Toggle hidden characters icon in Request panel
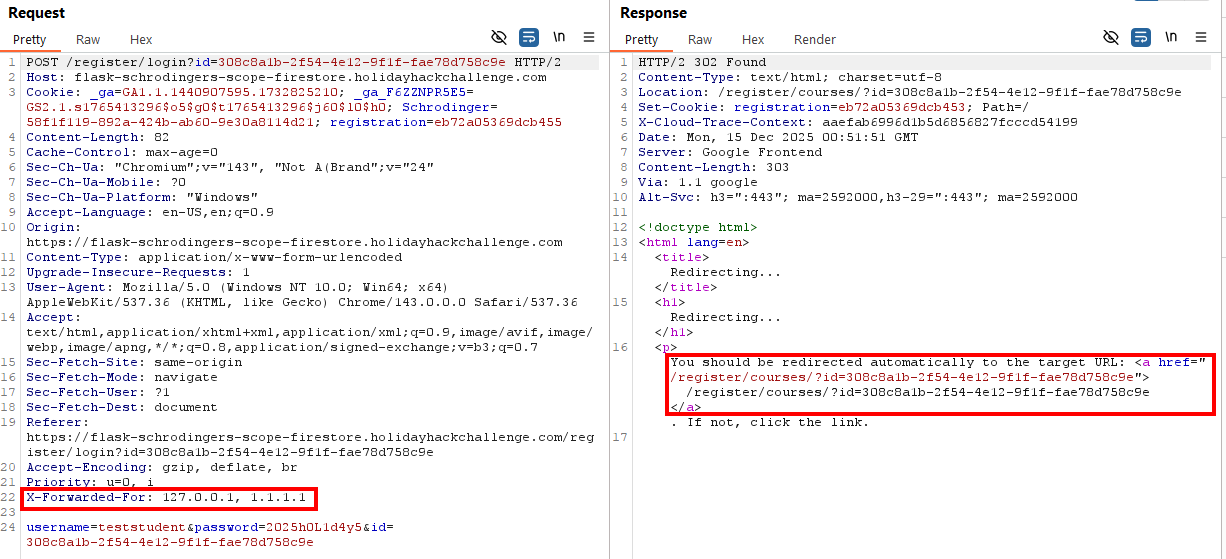Viewport: 1226px width, 559px height. [x=499, y=38]
